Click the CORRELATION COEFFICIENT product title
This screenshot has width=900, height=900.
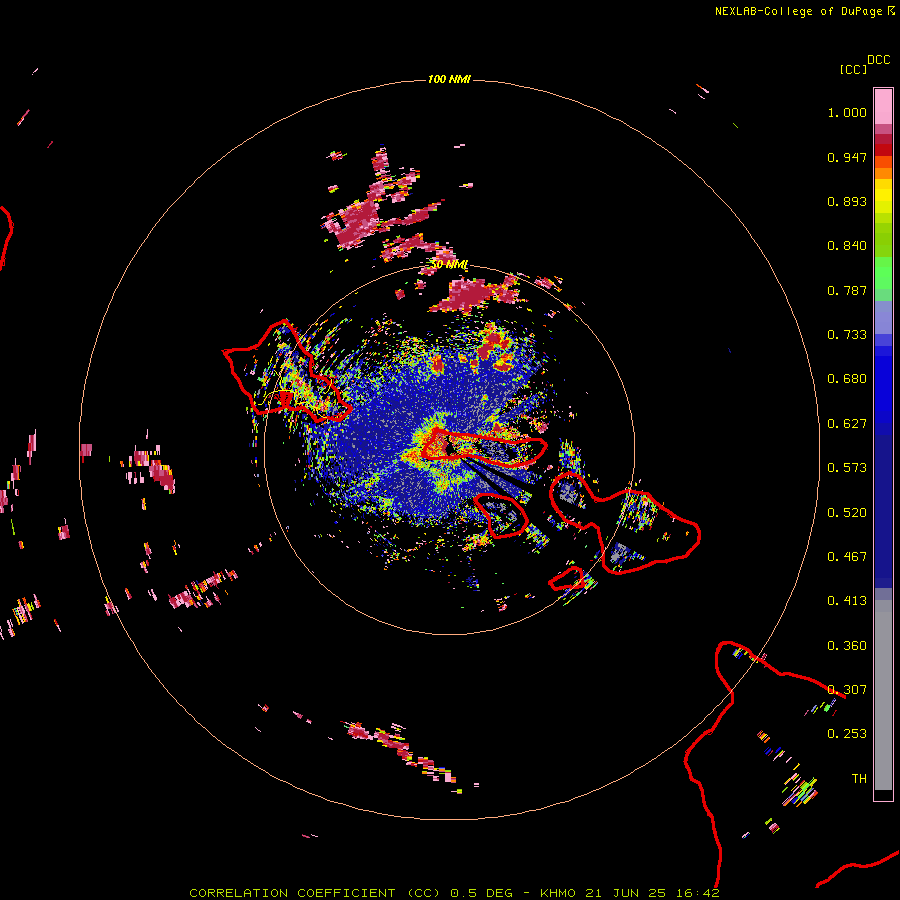(x=315, y=893)
